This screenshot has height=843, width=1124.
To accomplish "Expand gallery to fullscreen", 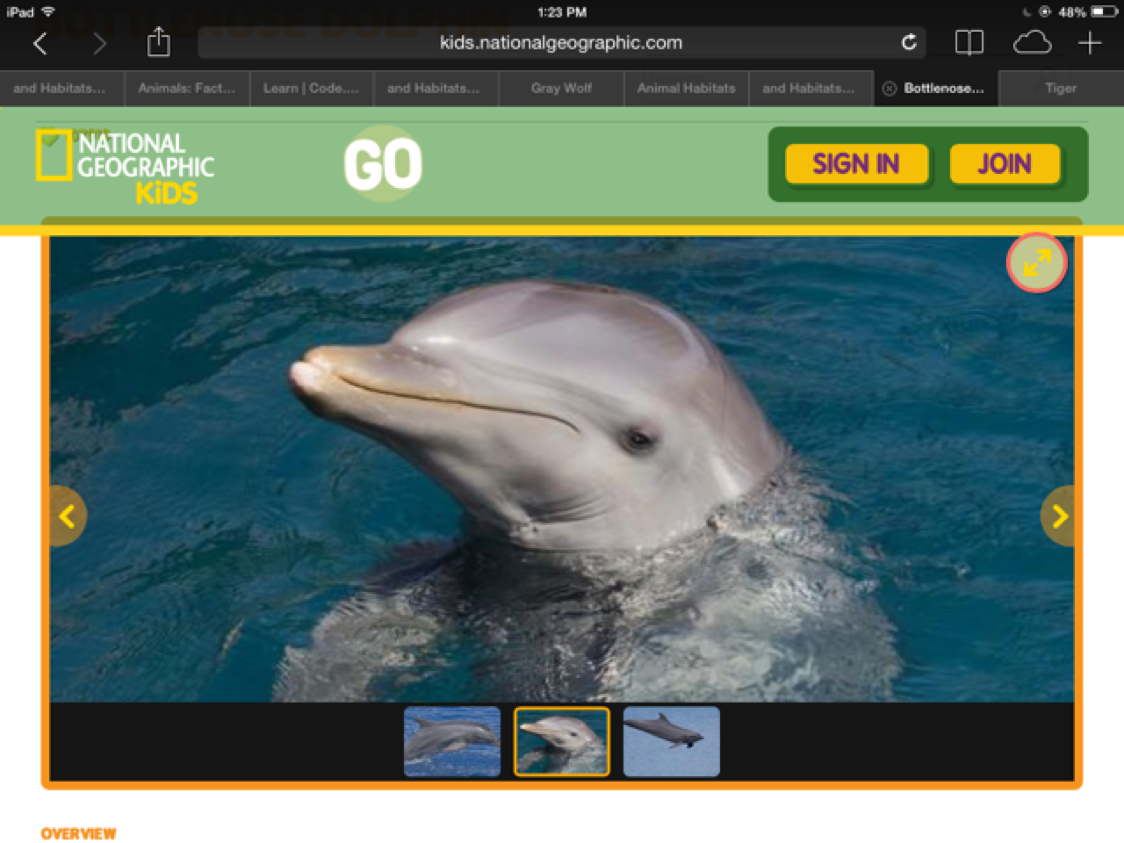I will click(1036, 263).
